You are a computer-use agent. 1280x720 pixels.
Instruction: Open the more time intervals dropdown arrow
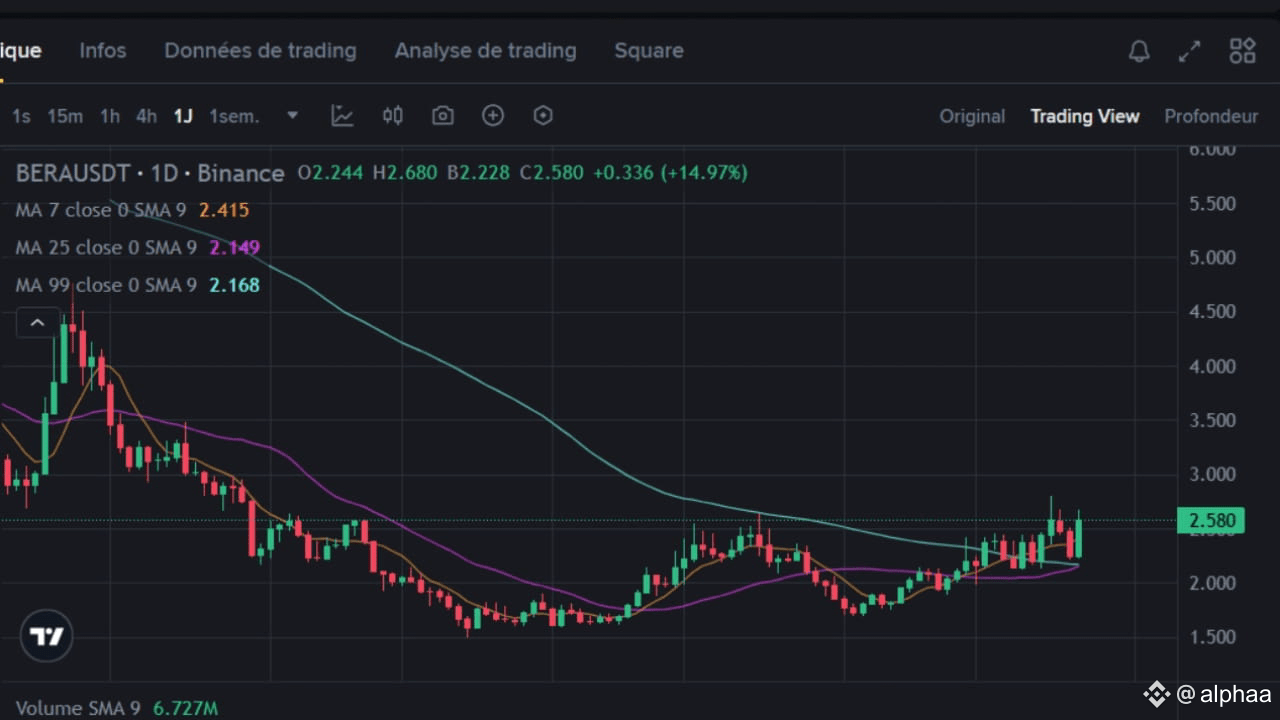coord(293,116)
